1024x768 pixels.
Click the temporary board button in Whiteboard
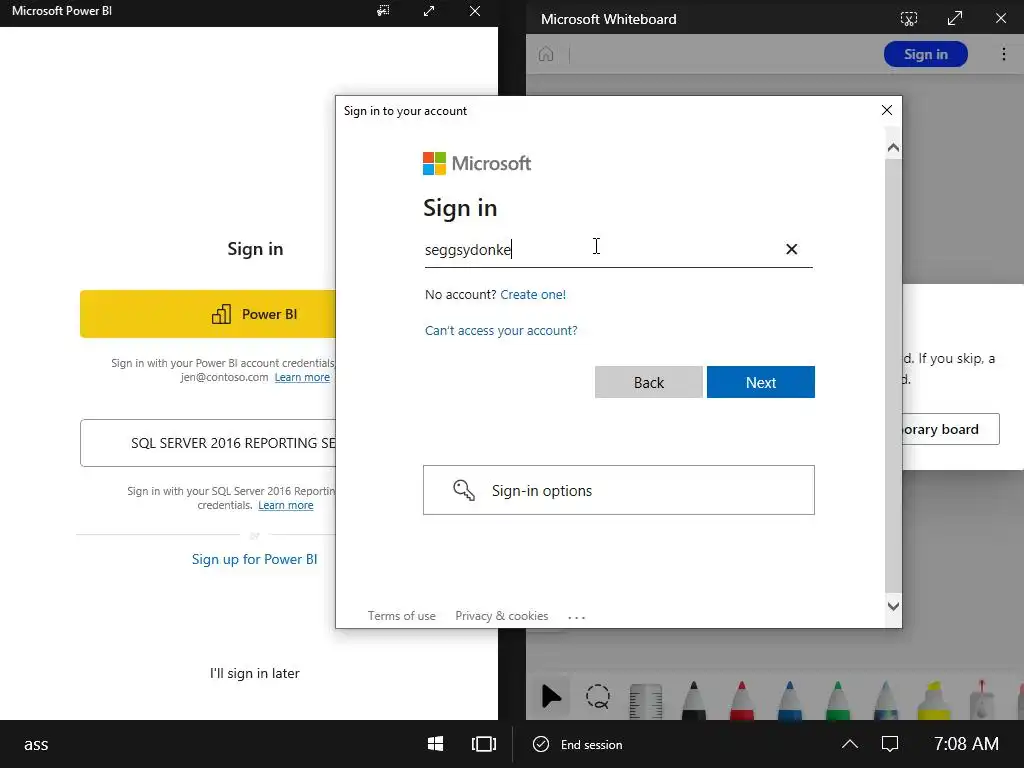click(951, 429)
